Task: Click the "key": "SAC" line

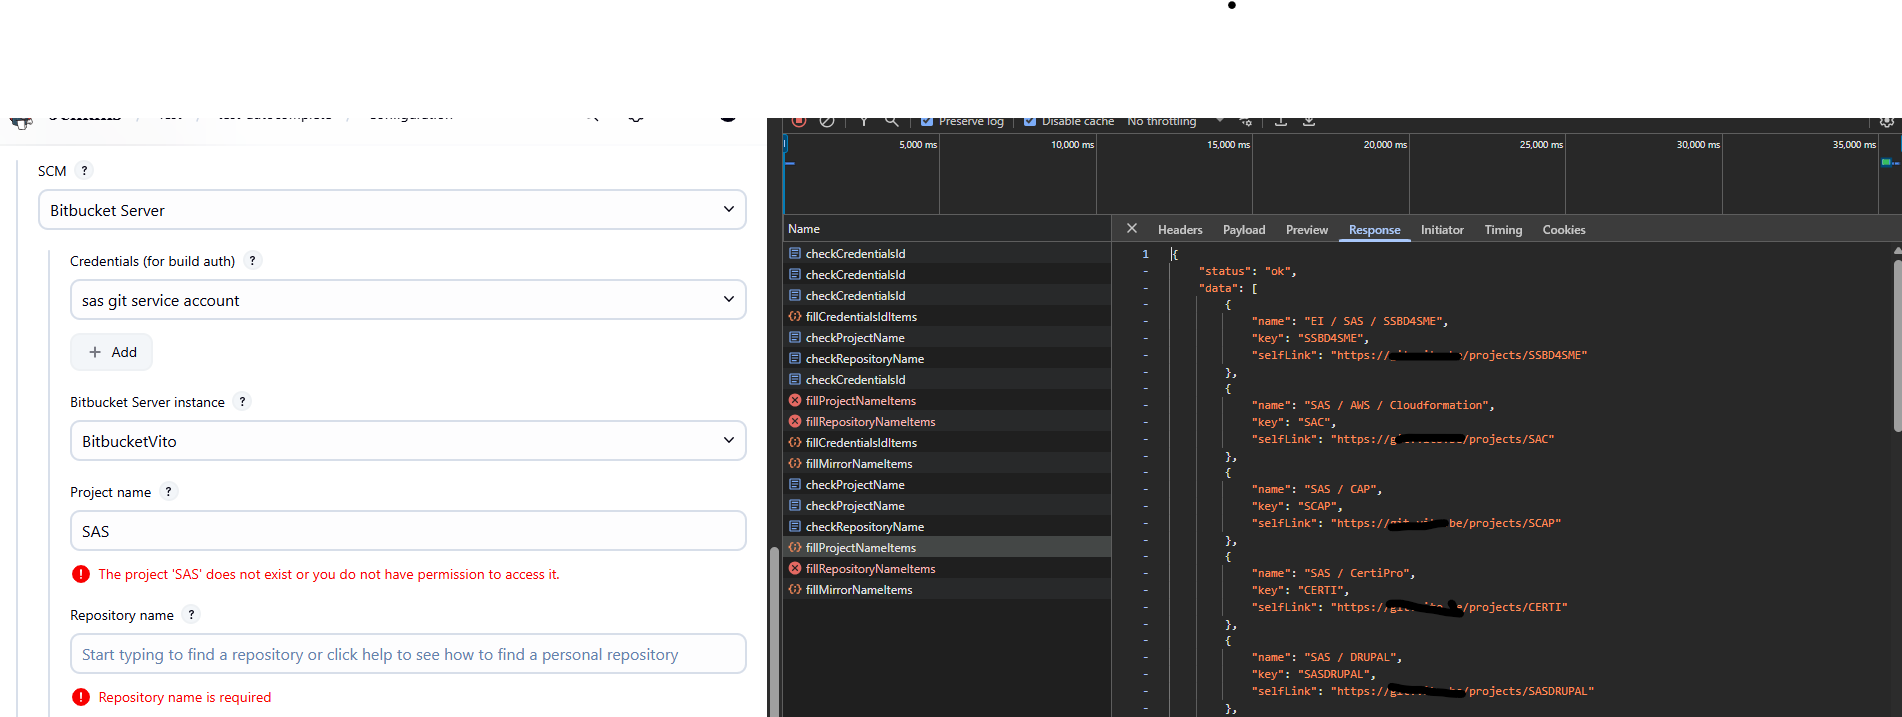Action: pyautogui.click(x=1294, y=422)
